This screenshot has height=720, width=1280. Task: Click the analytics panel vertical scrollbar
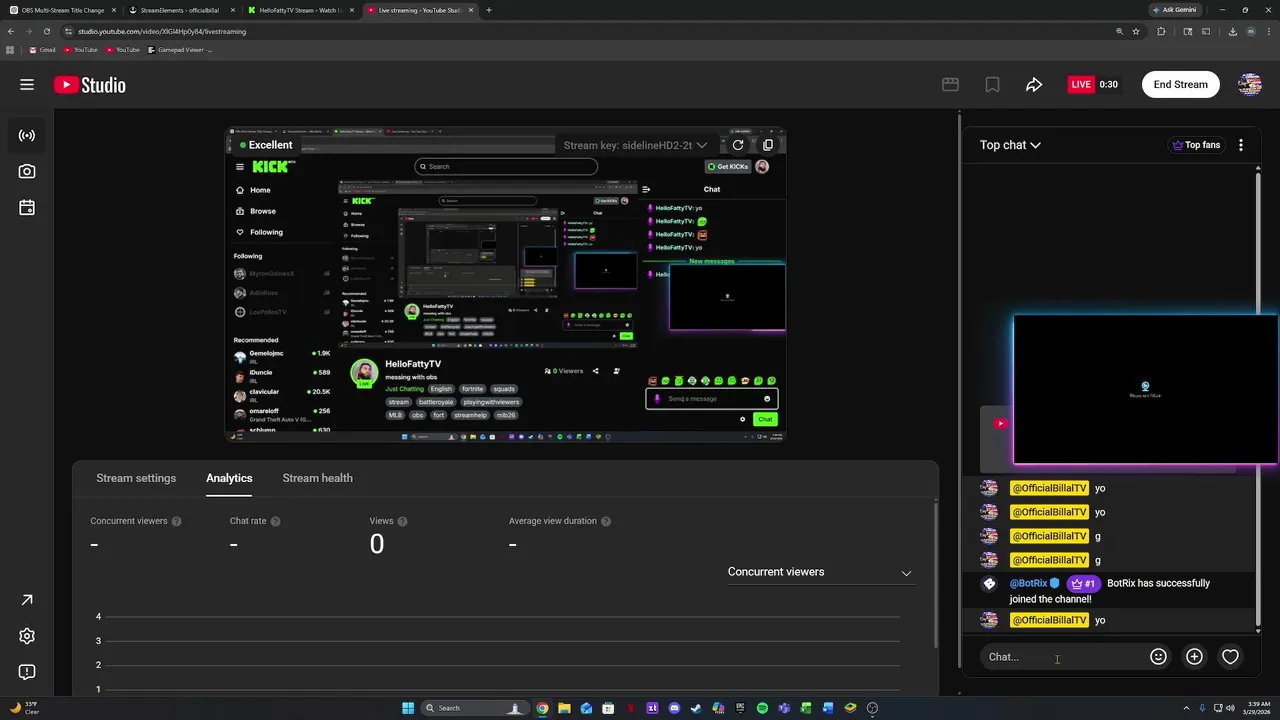point(935,575)
